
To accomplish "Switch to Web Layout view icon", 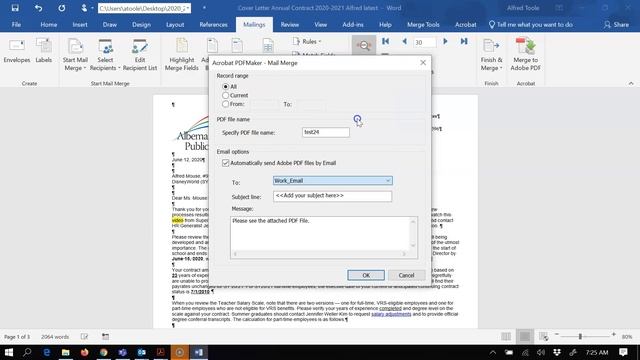I will pyautogui.click(x=543, y=337).
